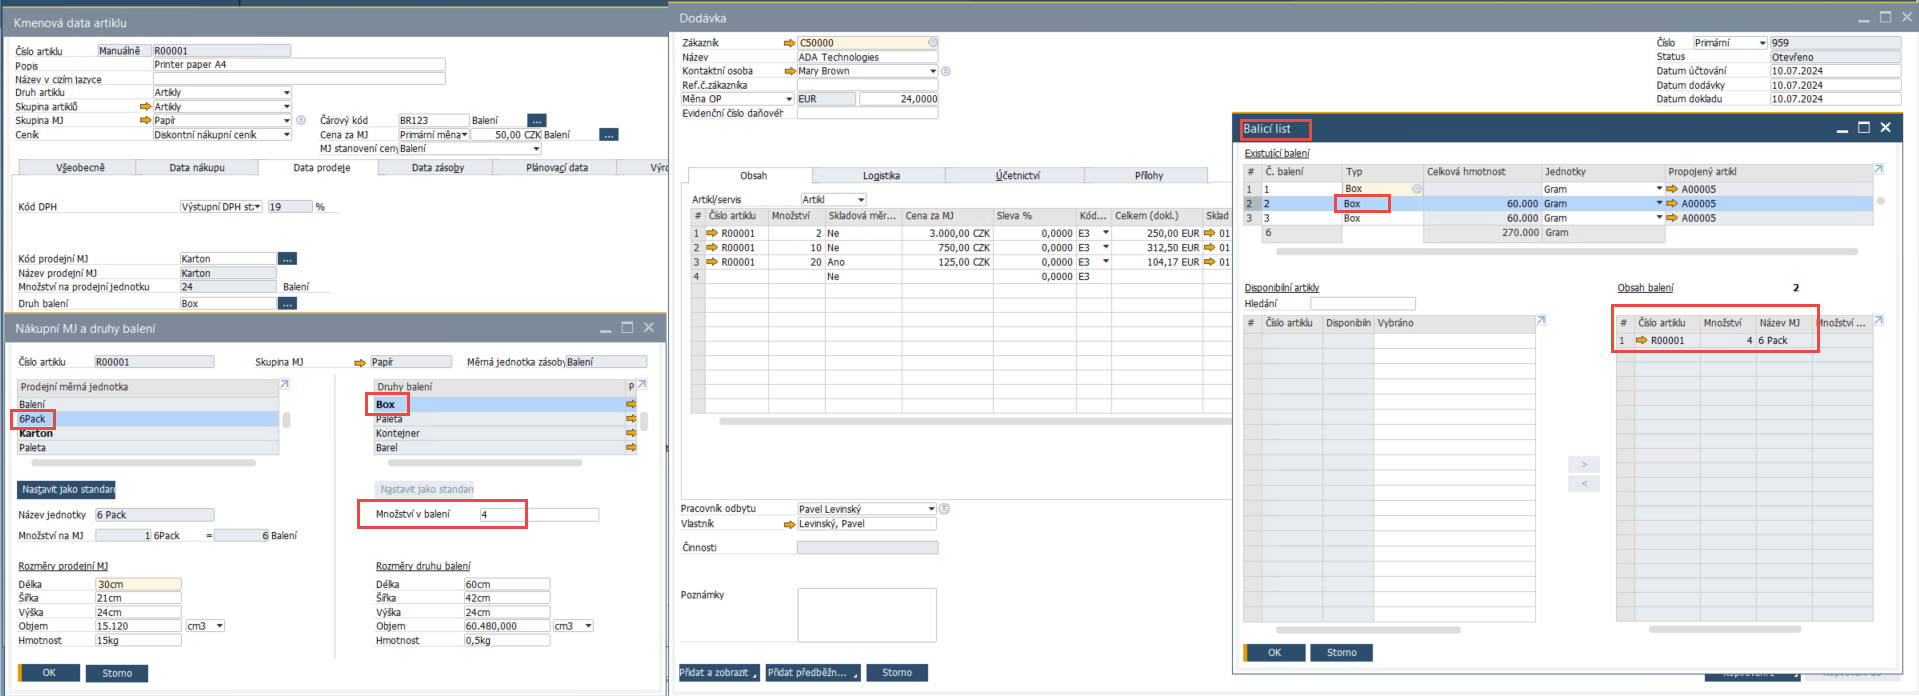Viewport: 1919px width, 696px height.
Task: Open the Účetnictví tab in Dodávka
Action: tap(1017, 176)
